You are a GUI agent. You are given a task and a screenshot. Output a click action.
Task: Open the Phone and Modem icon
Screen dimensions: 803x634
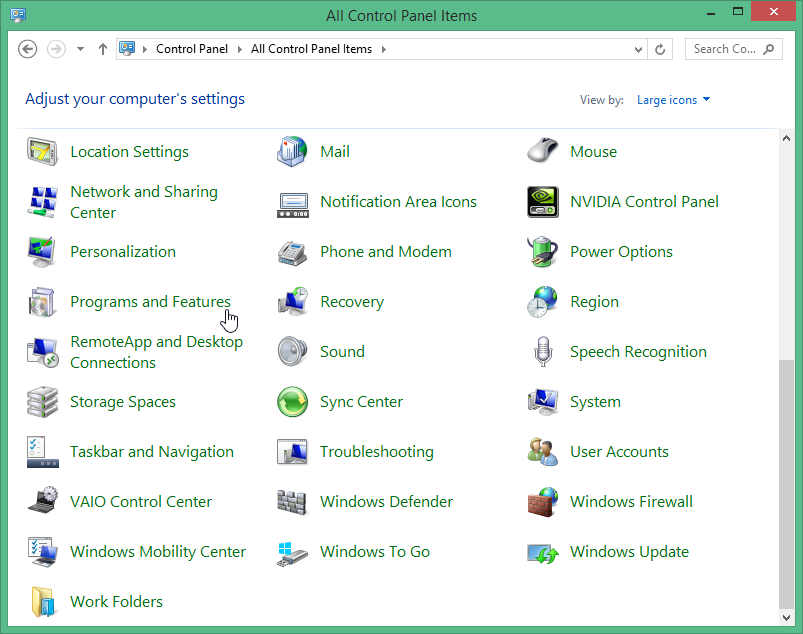[x=292, y=252]
